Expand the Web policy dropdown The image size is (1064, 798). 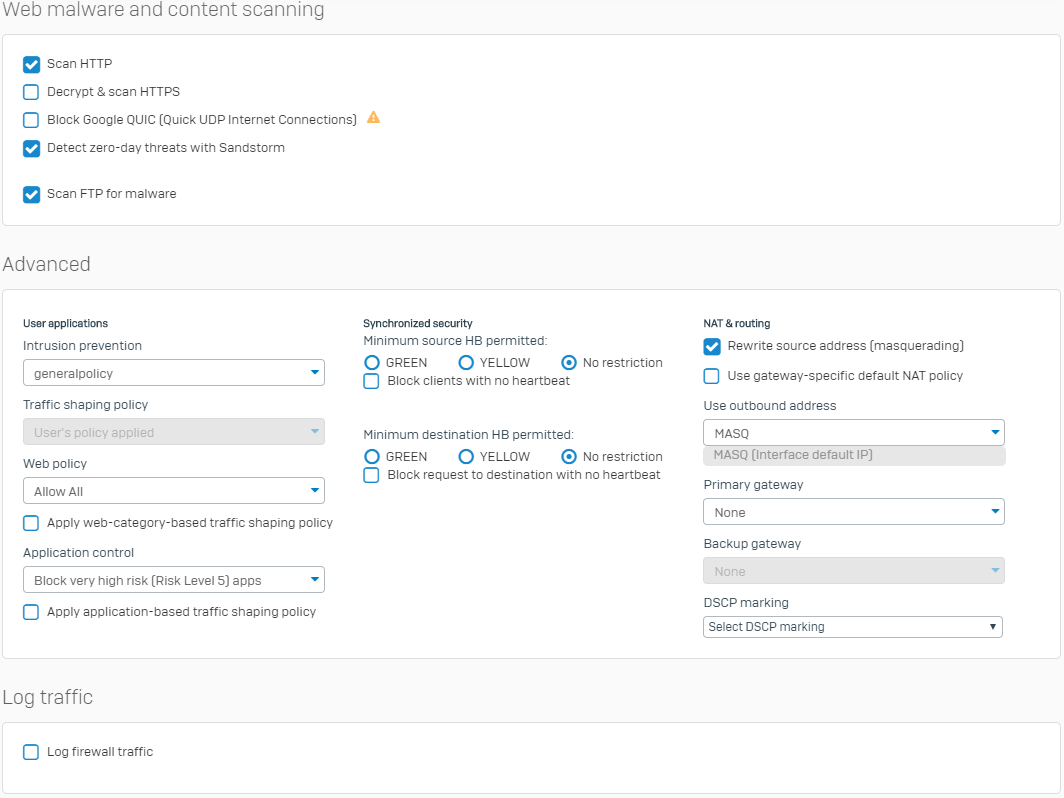point(173,491)
